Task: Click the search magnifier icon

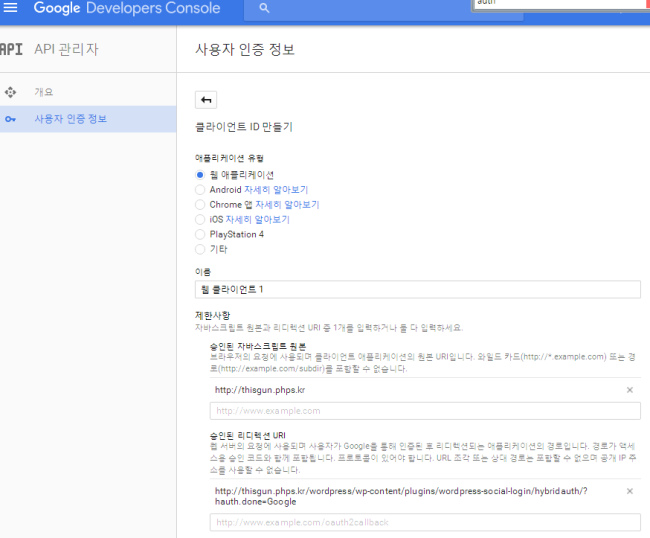Action: 264,8
